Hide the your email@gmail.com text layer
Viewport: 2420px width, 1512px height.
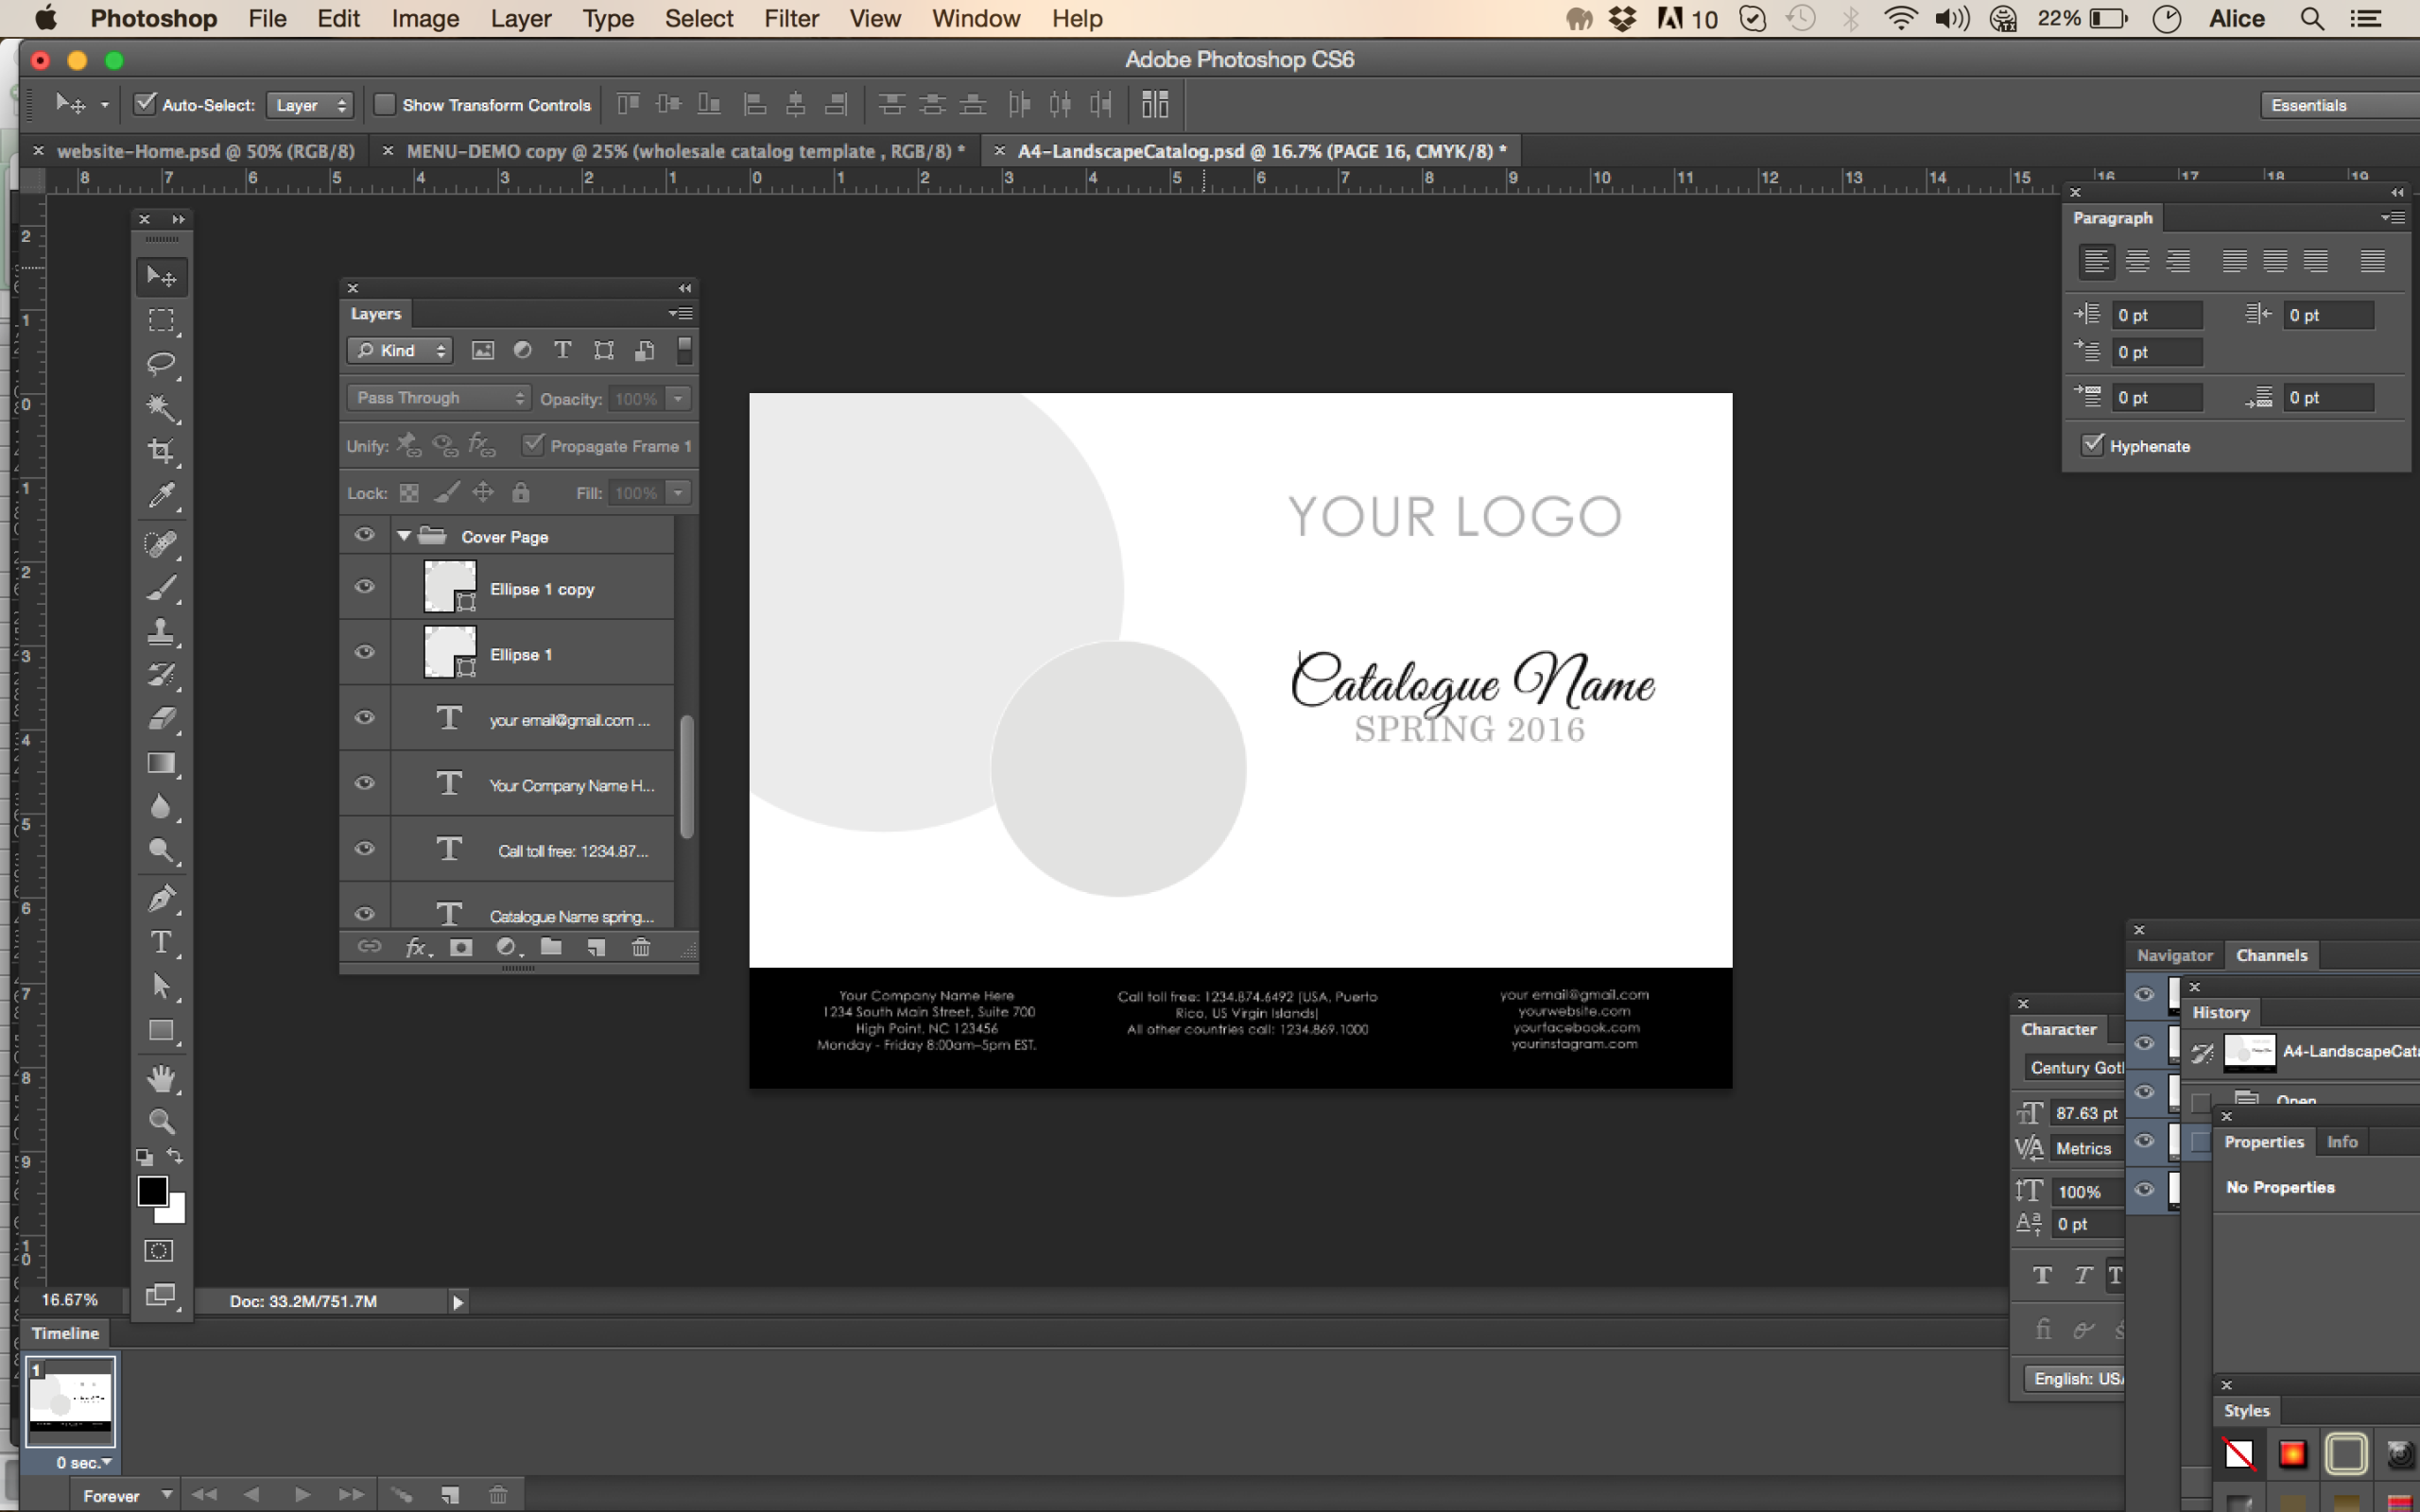(x=365, y=718)
